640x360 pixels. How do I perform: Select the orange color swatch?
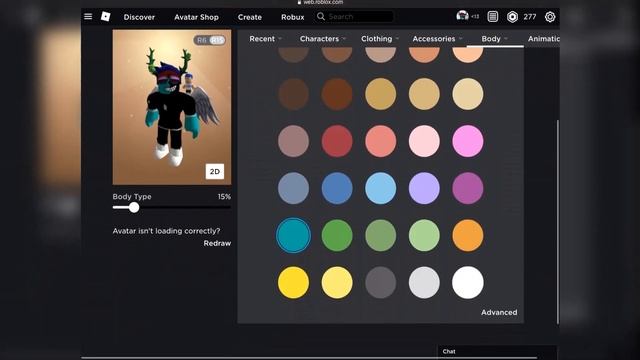click(468, 236)
